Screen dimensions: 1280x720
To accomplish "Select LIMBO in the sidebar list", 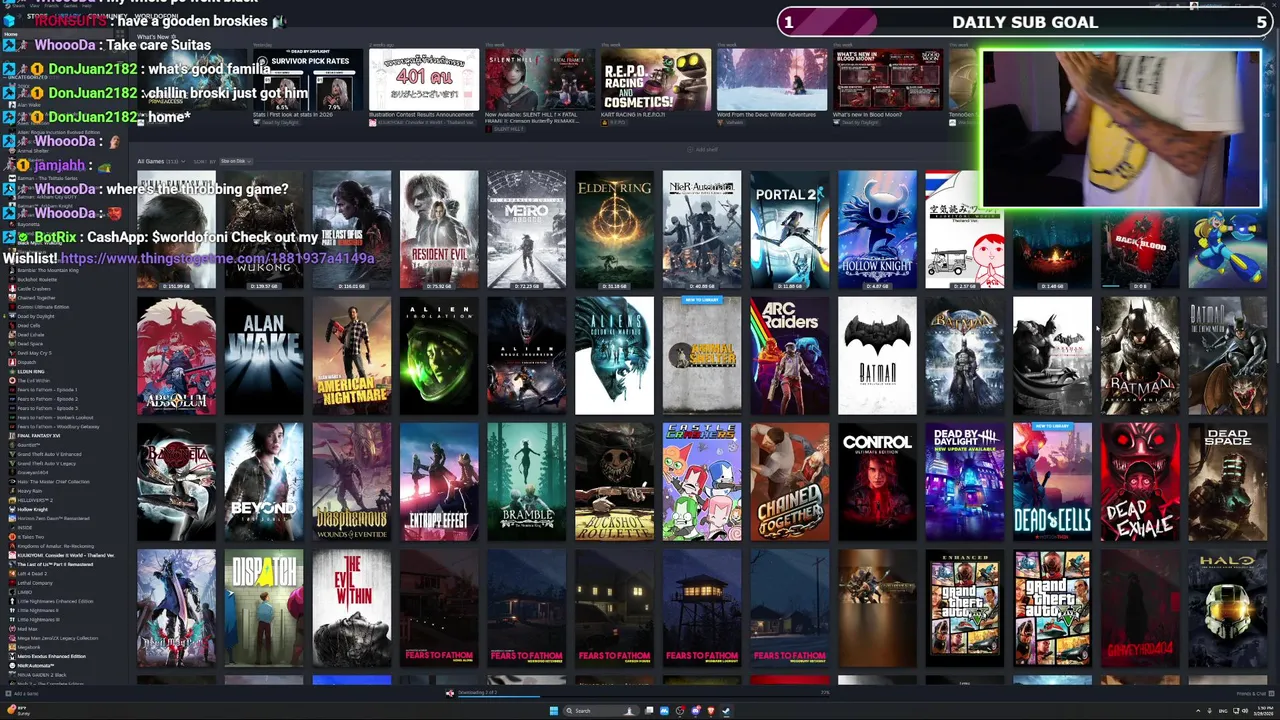I will [x=25, y=592].
